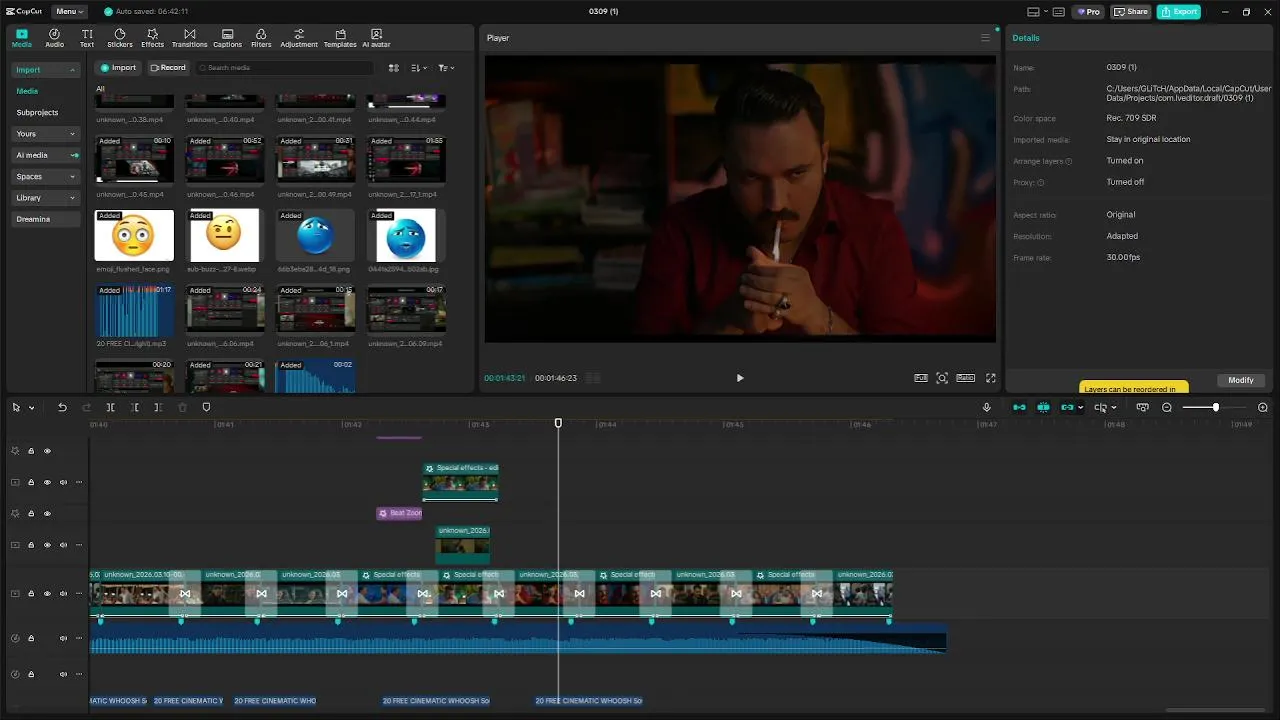Click the Search media field
Viewport: 1280px width, 720px height.
[x=284, y=68]
